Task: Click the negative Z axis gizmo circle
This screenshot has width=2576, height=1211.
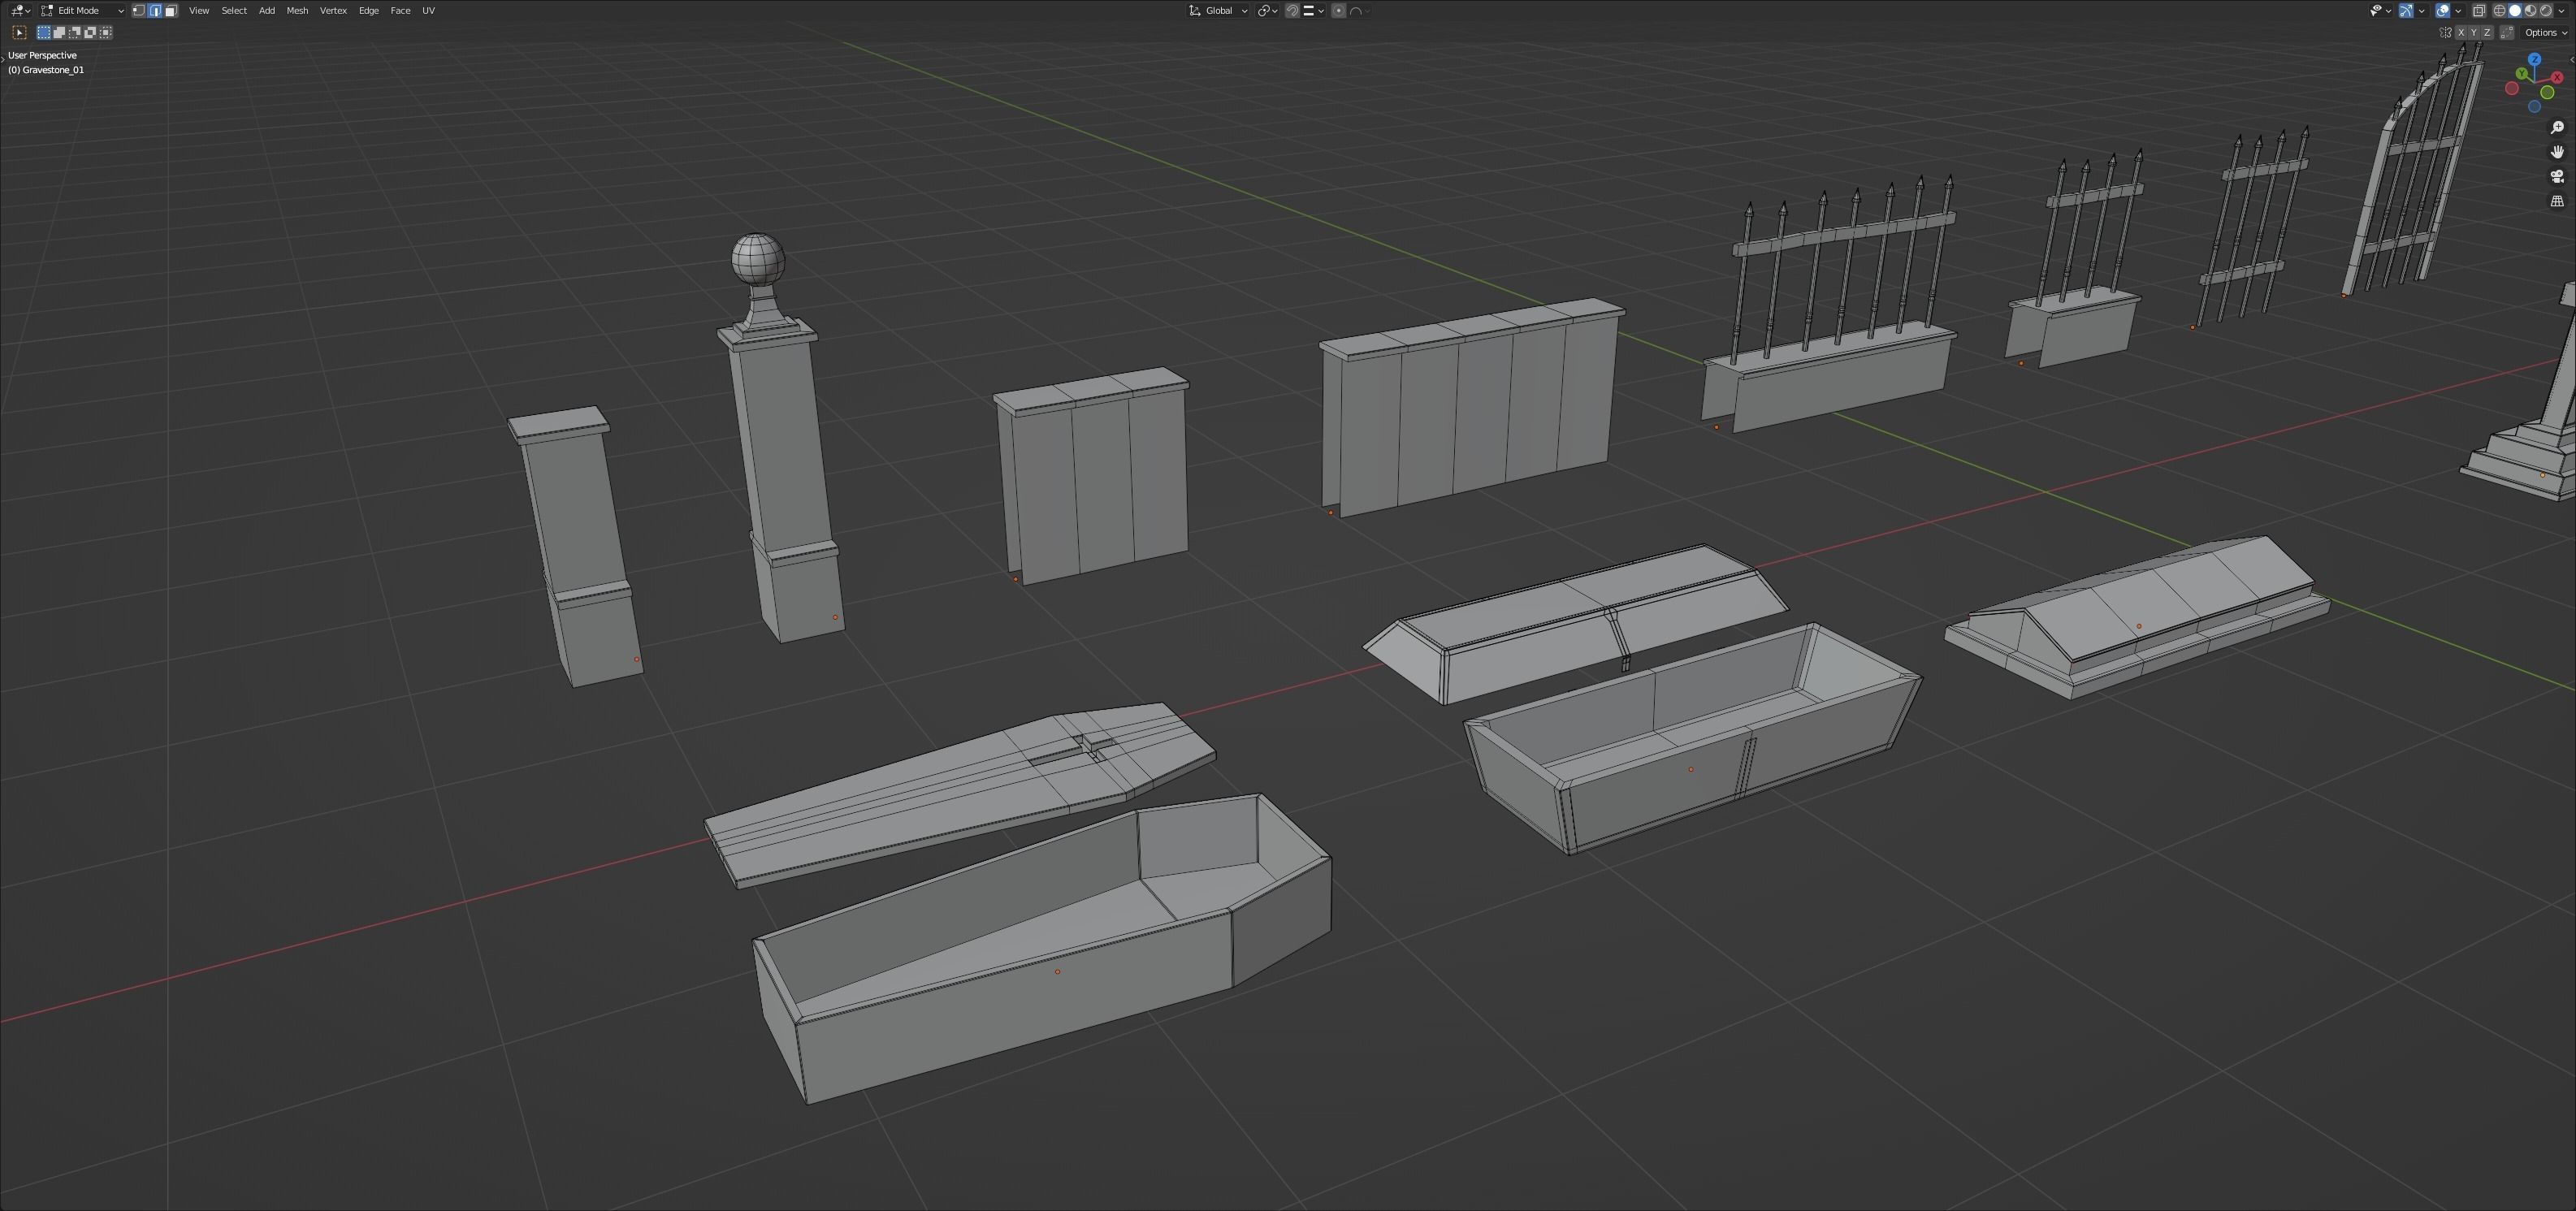Action: 2535,106
